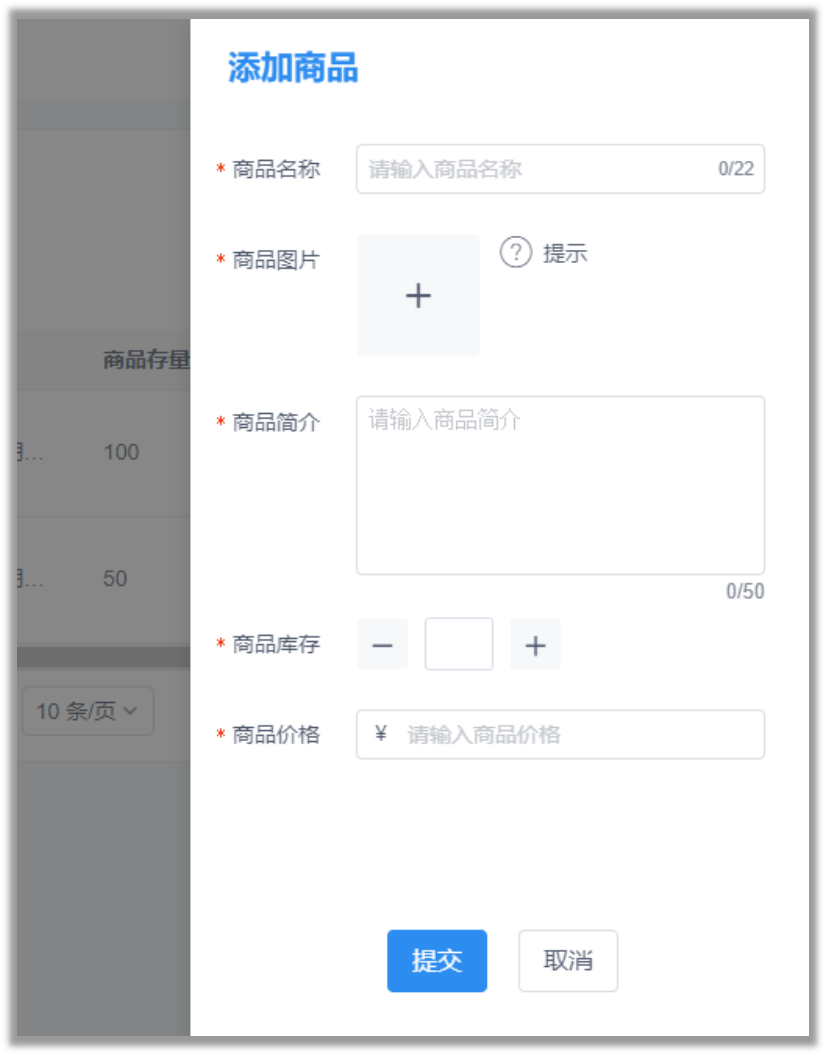Open the 10 条/页 page size dropdown
The image size is (826, 1056).
pyautogui.click(x=88, y=711)
